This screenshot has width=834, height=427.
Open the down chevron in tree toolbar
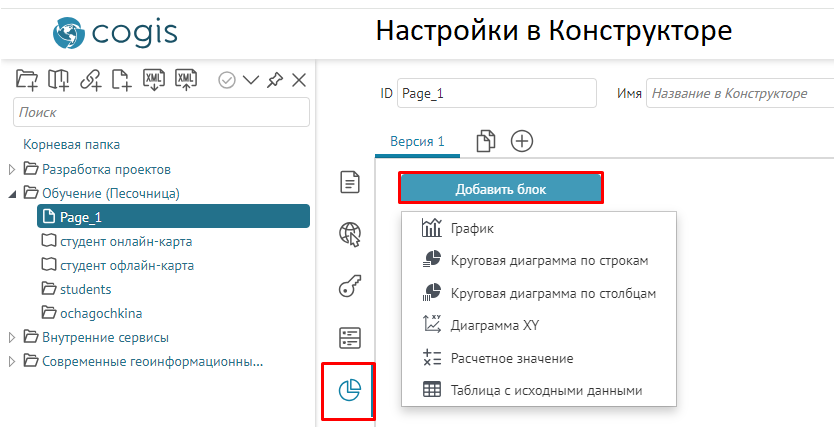[251, 80]
